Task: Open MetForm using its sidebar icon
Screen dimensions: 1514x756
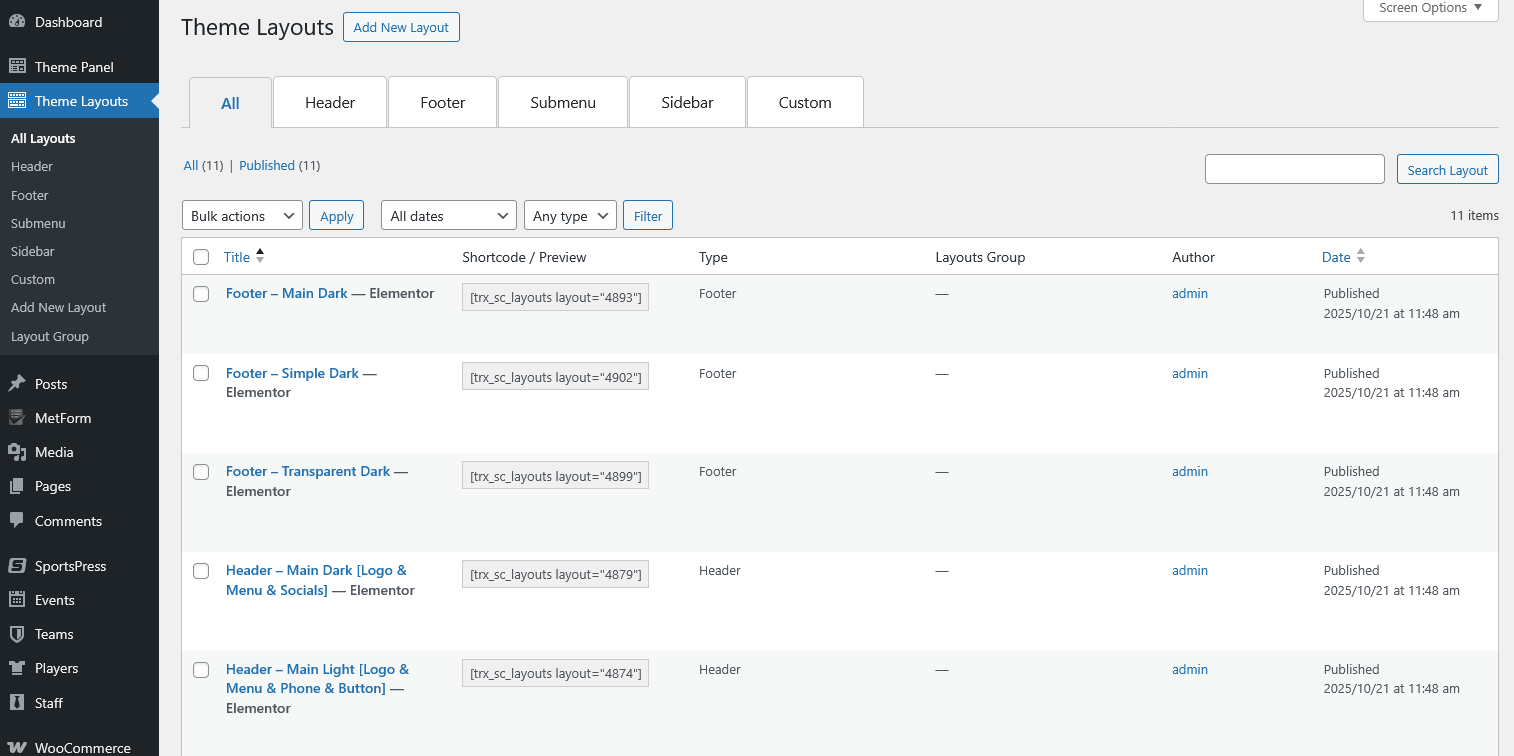Action: (x=17, y=418)
